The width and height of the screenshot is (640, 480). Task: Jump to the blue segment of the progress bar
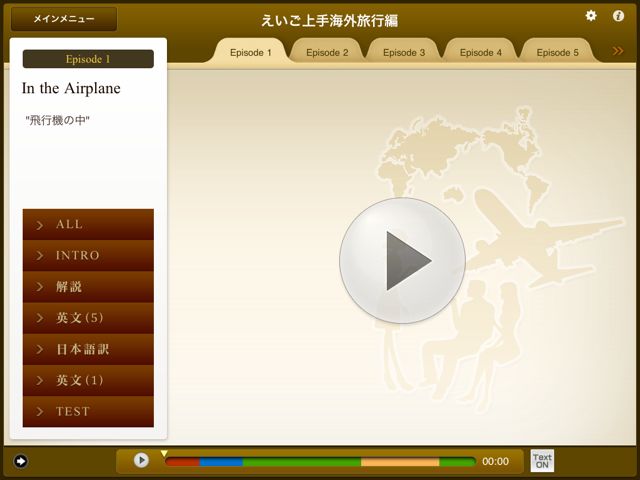[x=221, y=462]
